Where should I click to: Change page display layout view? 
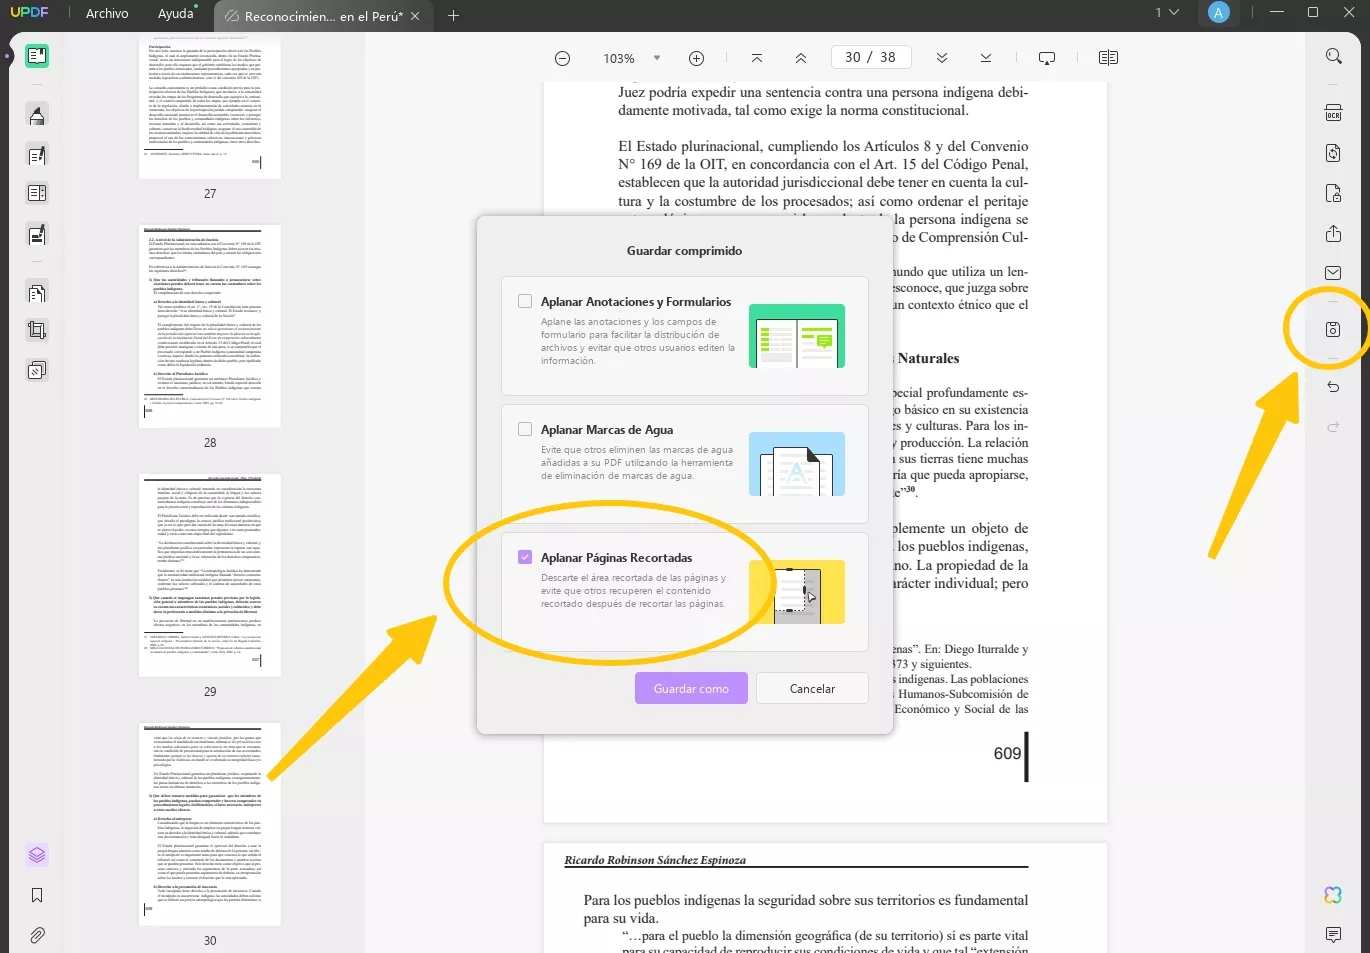(1108, 58)
